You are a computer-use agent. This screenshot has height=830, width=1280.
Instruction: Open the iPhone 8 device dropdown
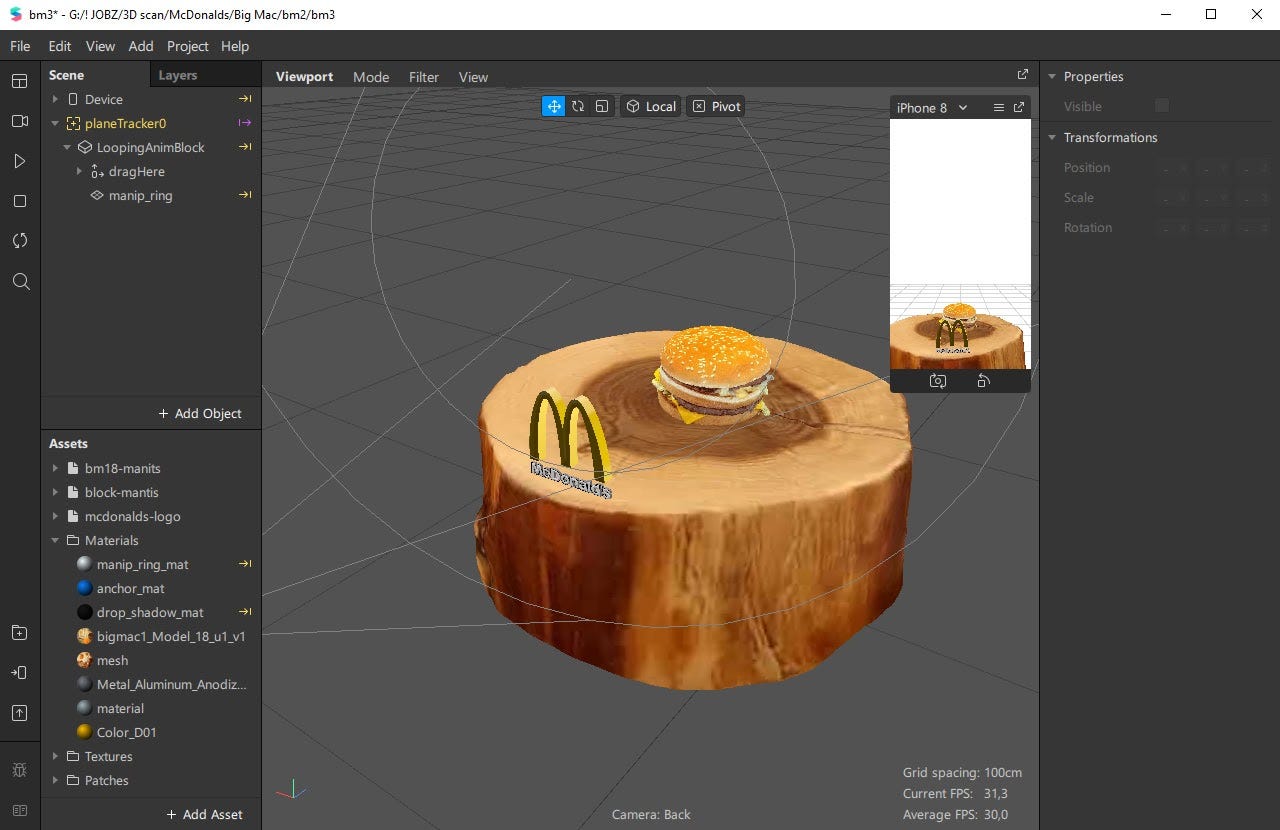click(x=932, y=108)
